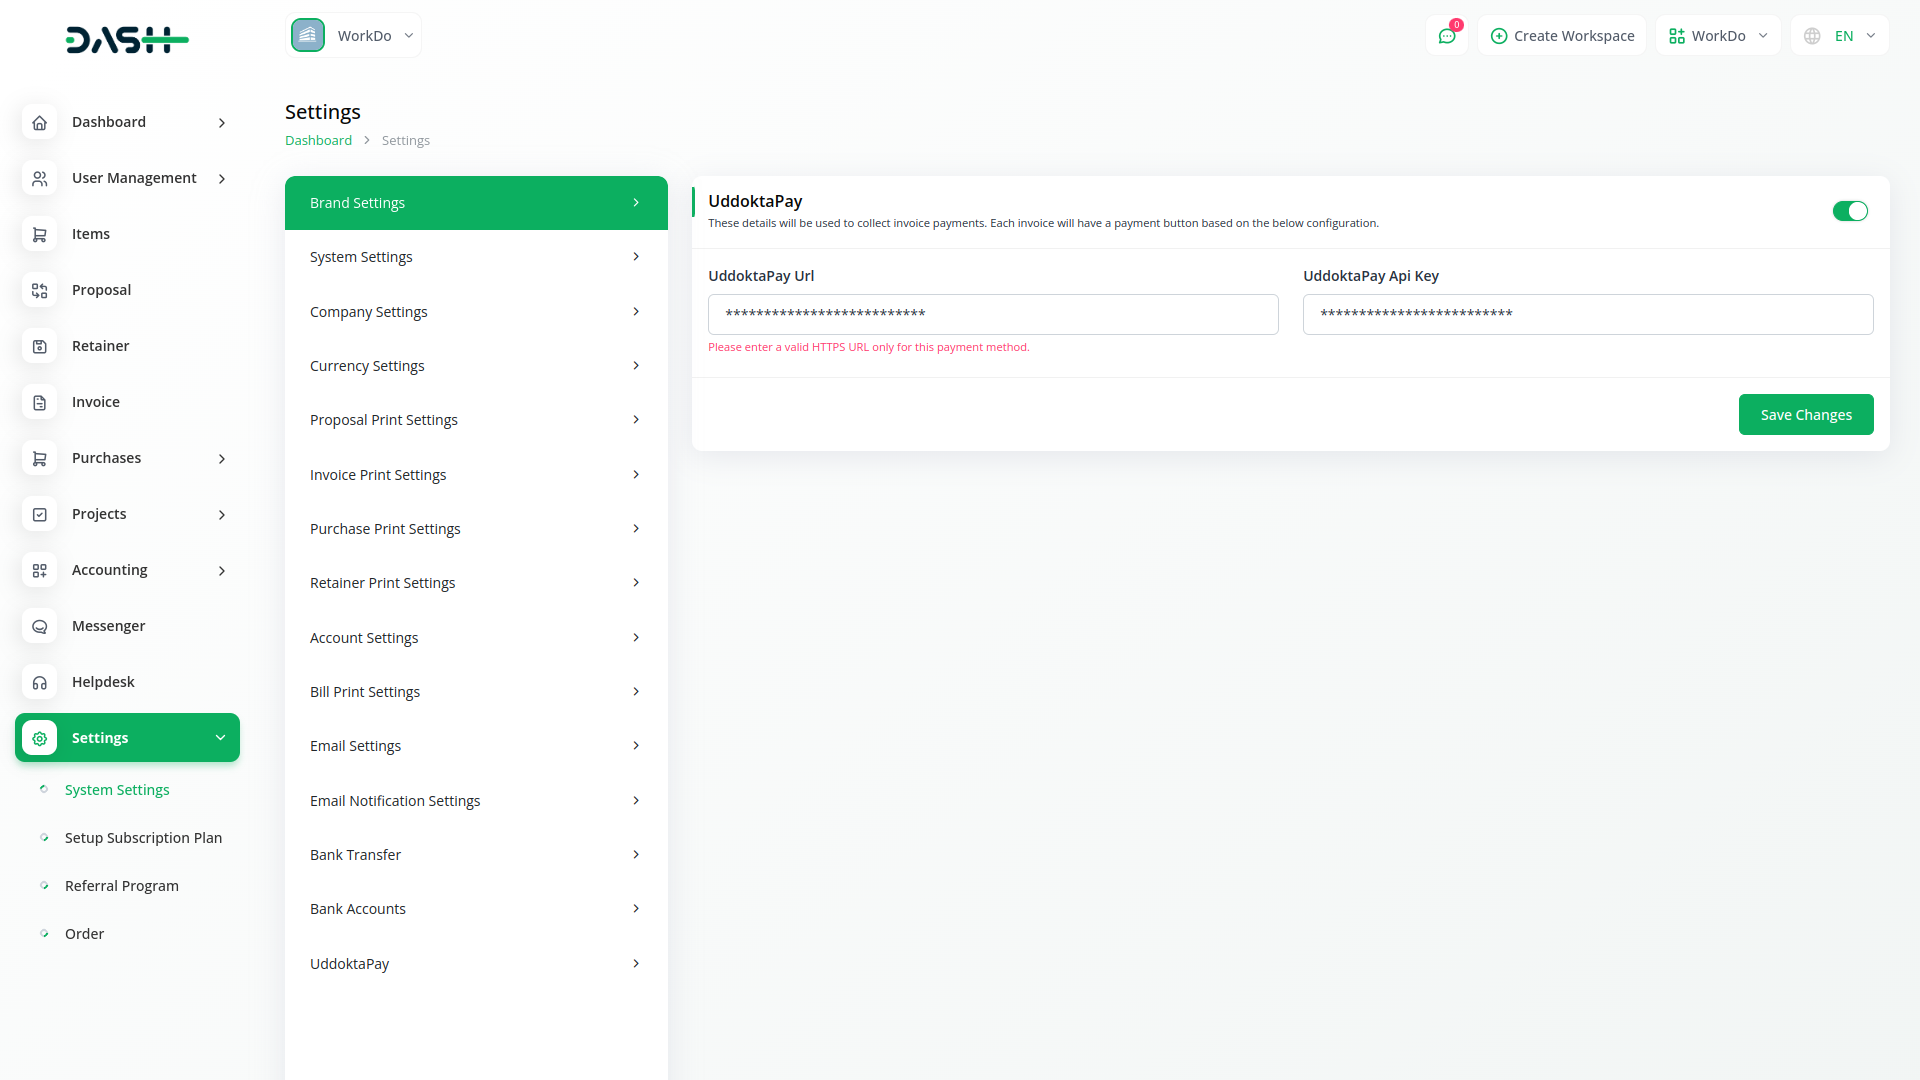This screenshot has width=1920, height=1080.
Task: Click the Proposal icon in sidebar
Action: point(39,290)
